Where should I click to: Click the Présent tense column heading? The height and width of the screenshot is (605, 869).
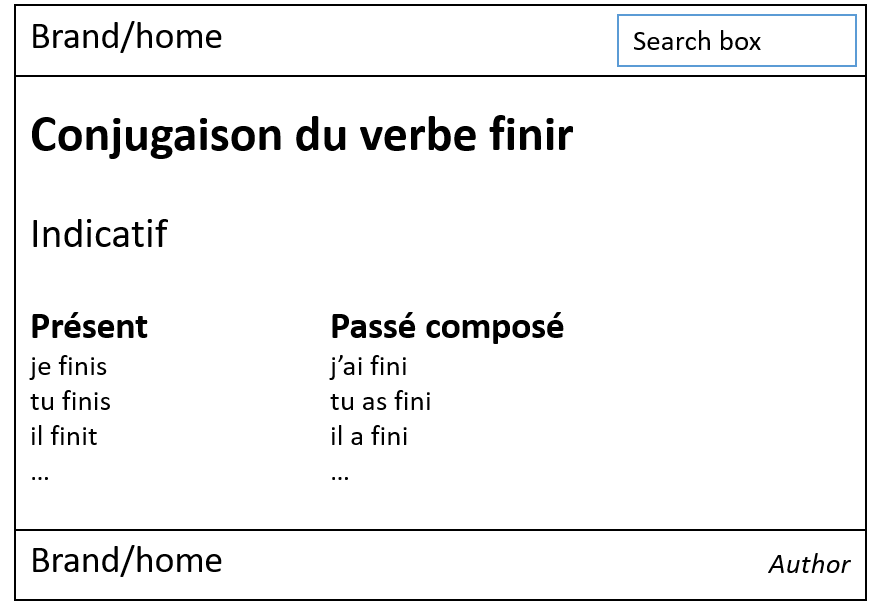[x=89, y=327]
